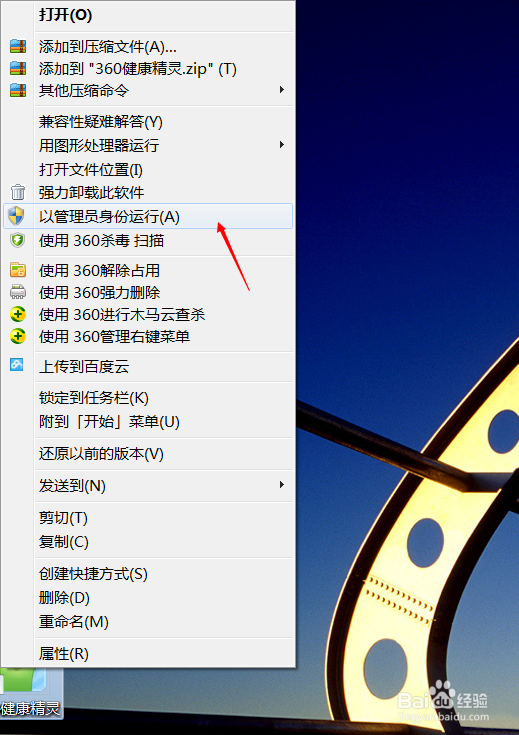Select 删除(D) menu entry
This screenshot has width=519, height=735.
(x=148, y=597)
